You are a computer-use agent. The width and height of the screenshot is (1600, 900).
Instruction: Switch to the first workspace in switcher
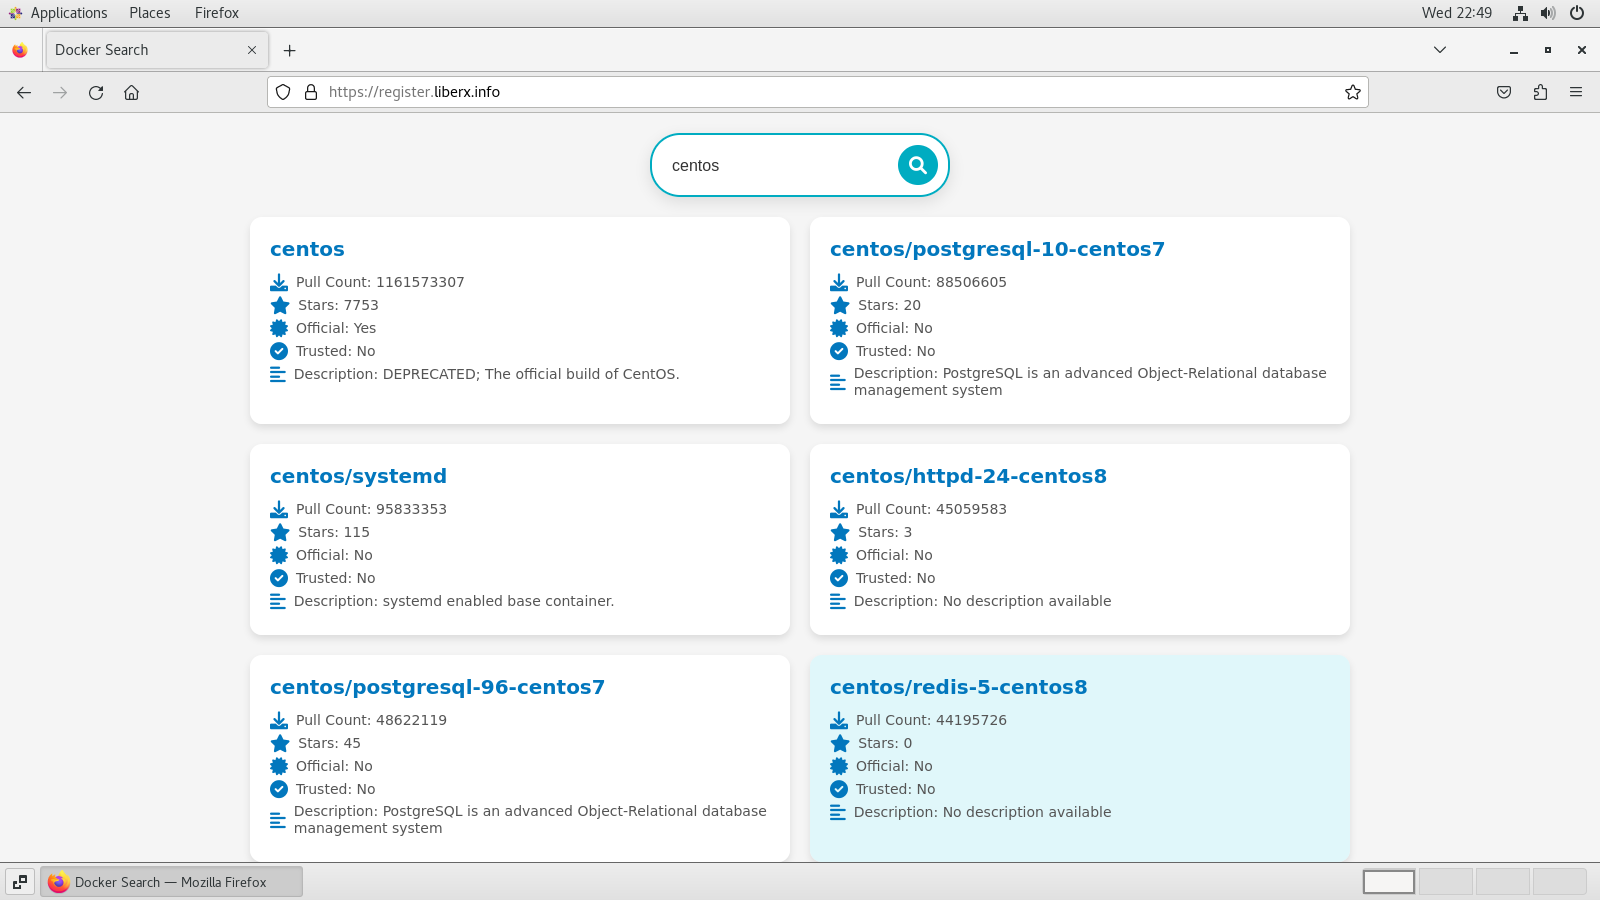point(1389,882)
